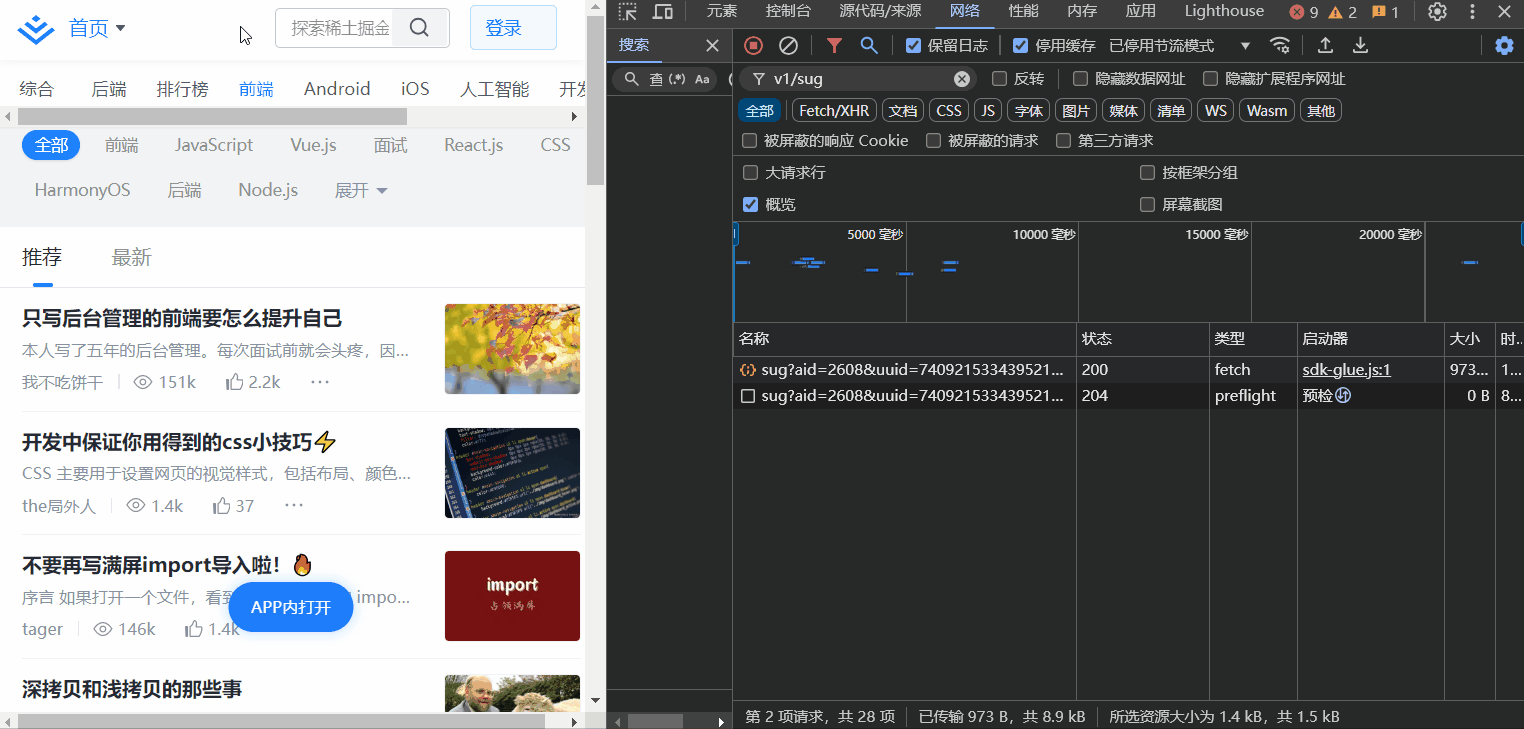
Task: Toggle 保留日志 checkbox
Action: [913, 45]
